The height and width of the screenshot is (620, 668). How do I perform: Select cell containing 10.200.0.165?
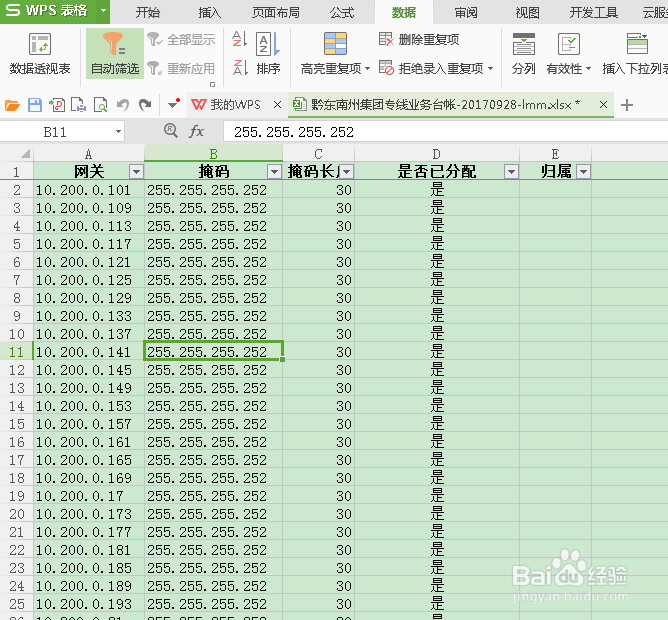pos(89,460)
